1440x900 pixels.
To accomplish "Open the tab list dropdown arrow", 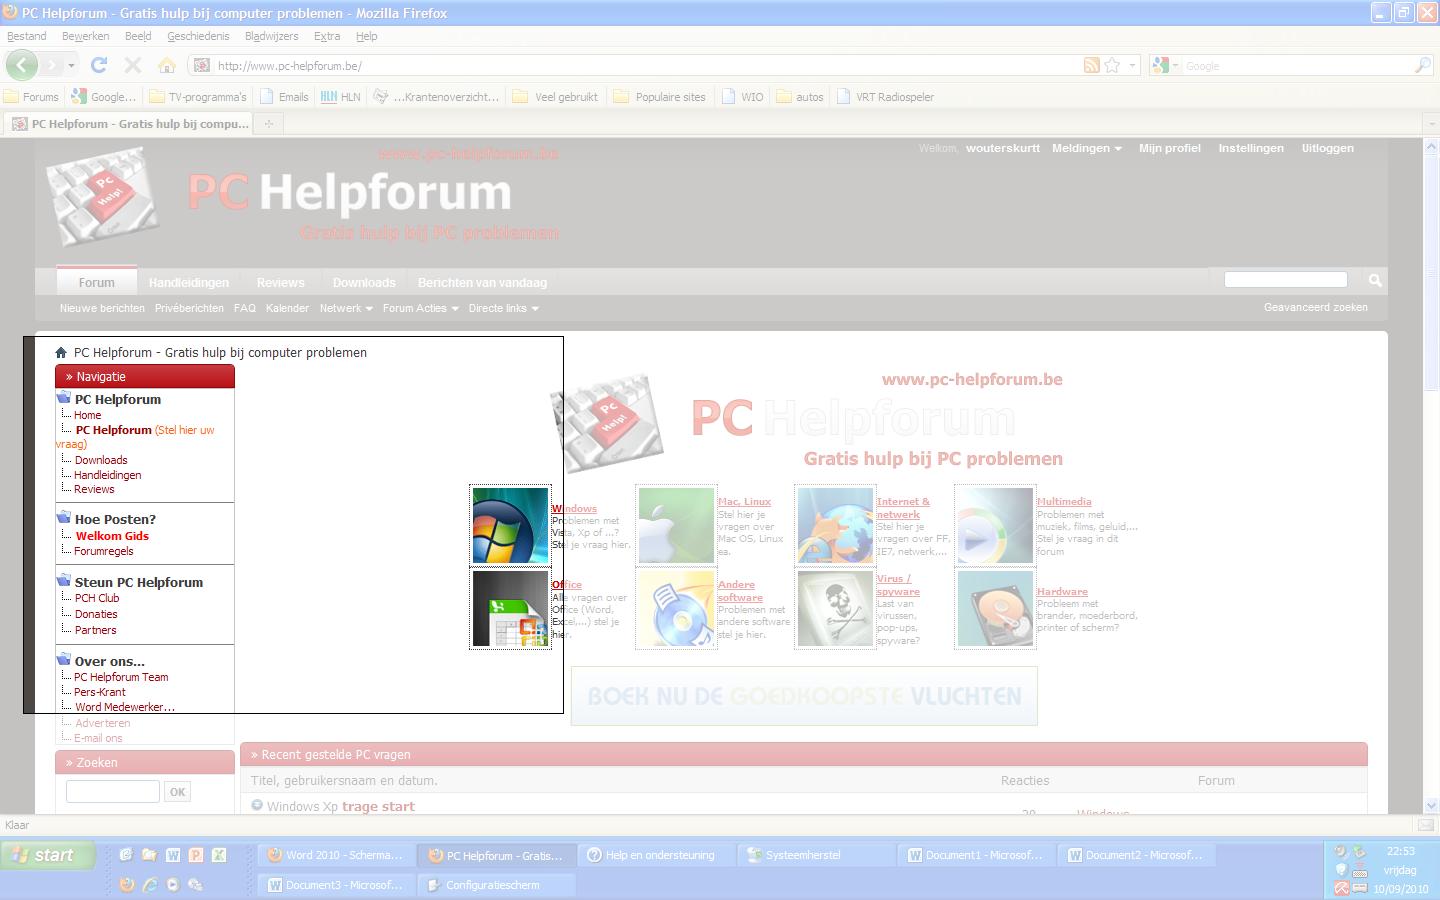I will 1430,124.
